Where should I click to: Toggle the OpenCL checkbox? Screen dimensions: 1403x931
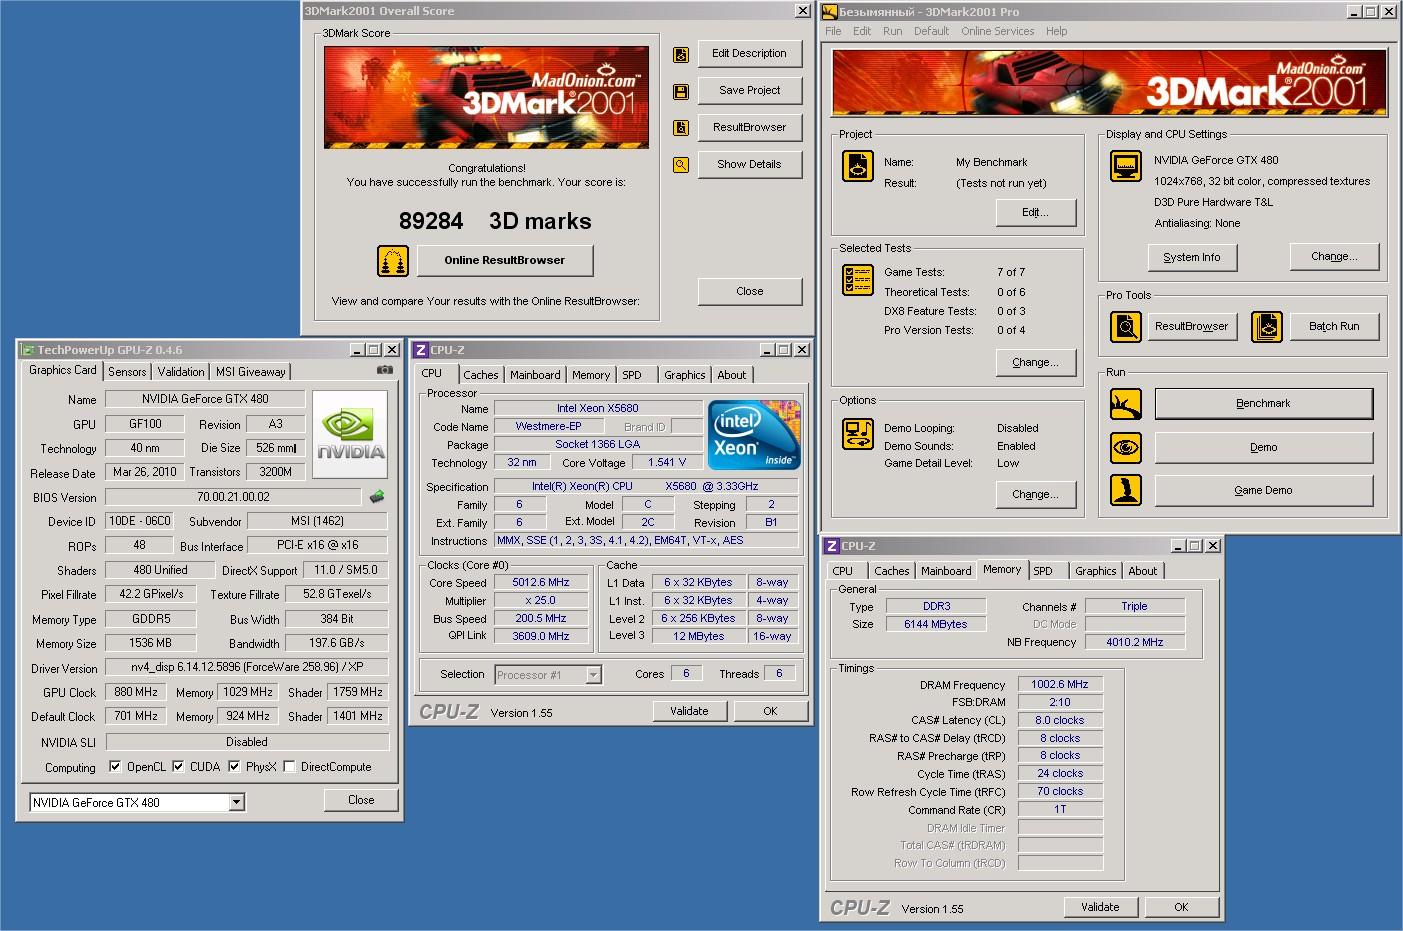pyautogui.click(x=115, y=767)
